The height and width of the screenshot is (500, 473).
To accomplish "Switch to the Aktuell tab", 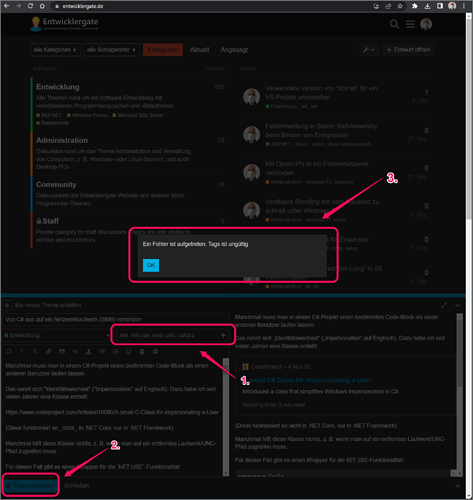I will coord(199,50).
